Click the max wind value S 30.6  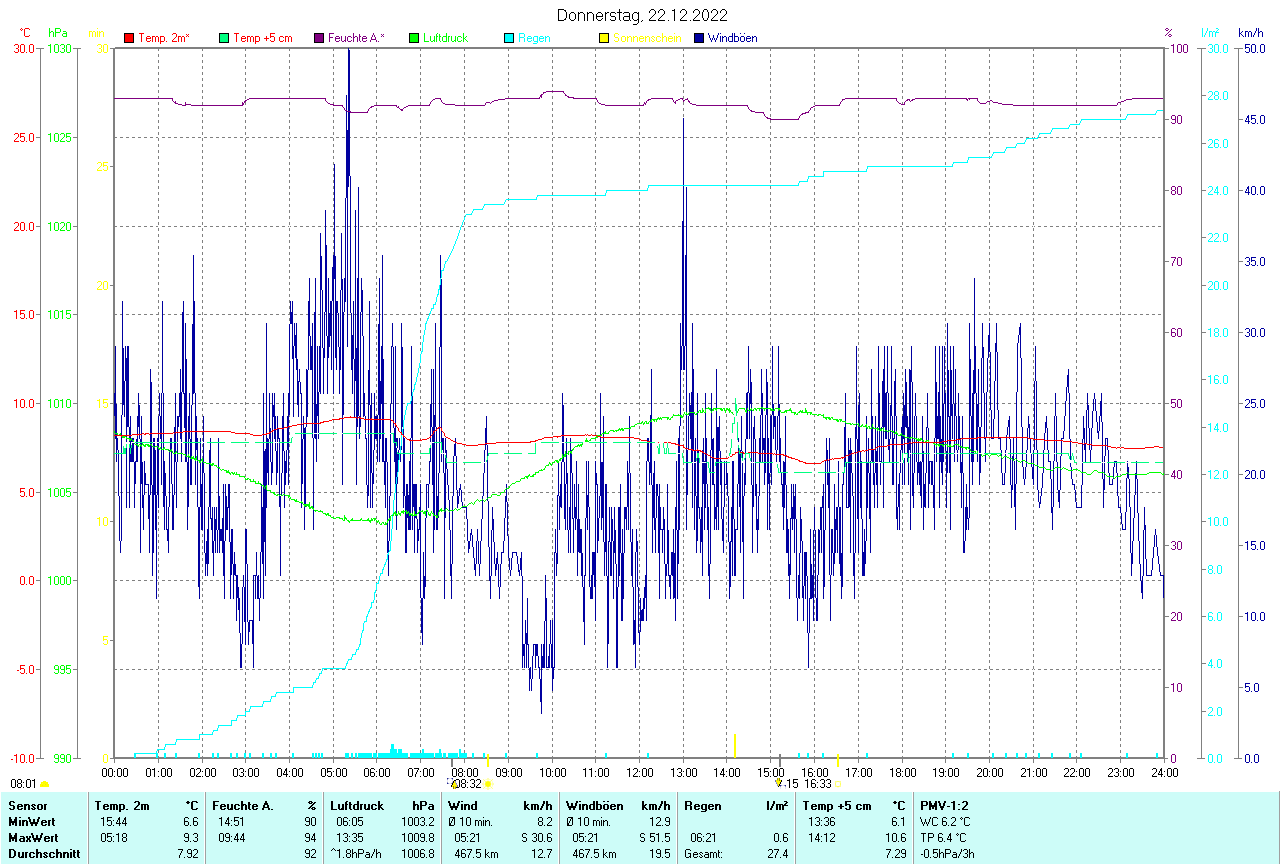click(537, 837)
